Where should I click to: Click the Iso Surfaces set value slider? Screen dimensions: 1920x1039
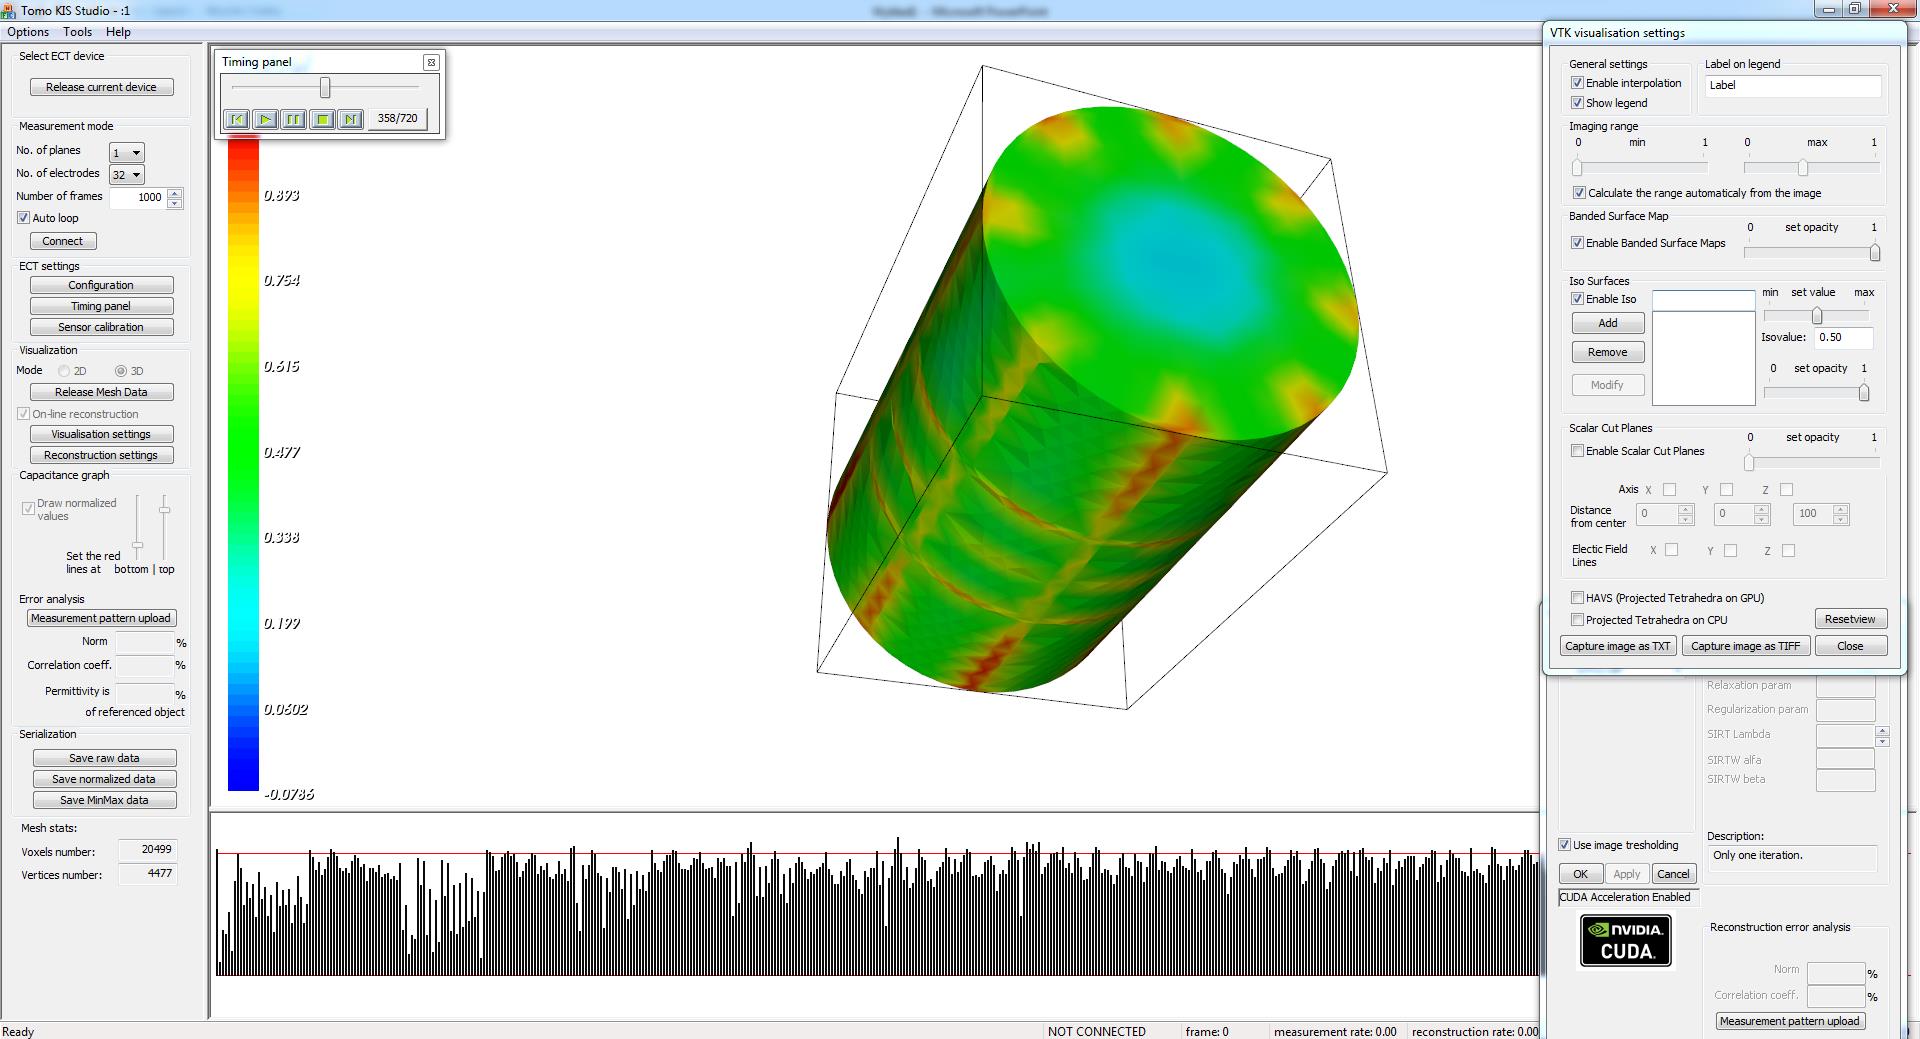click(1817, 316)
